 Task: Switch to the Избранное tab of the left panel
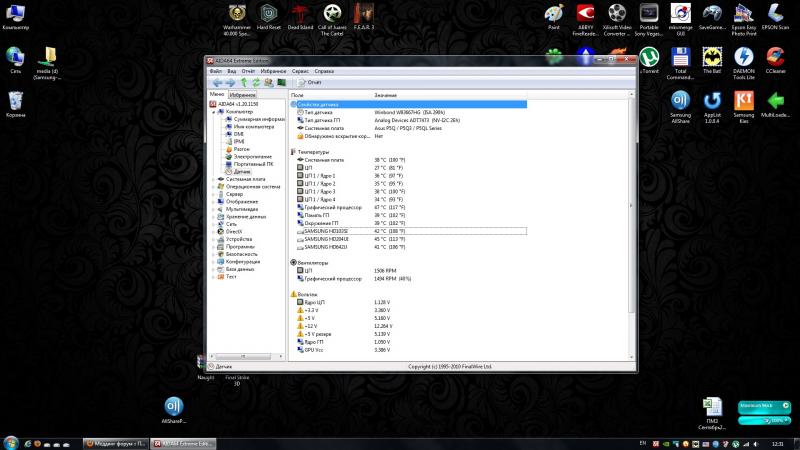(x=242, y=95)
